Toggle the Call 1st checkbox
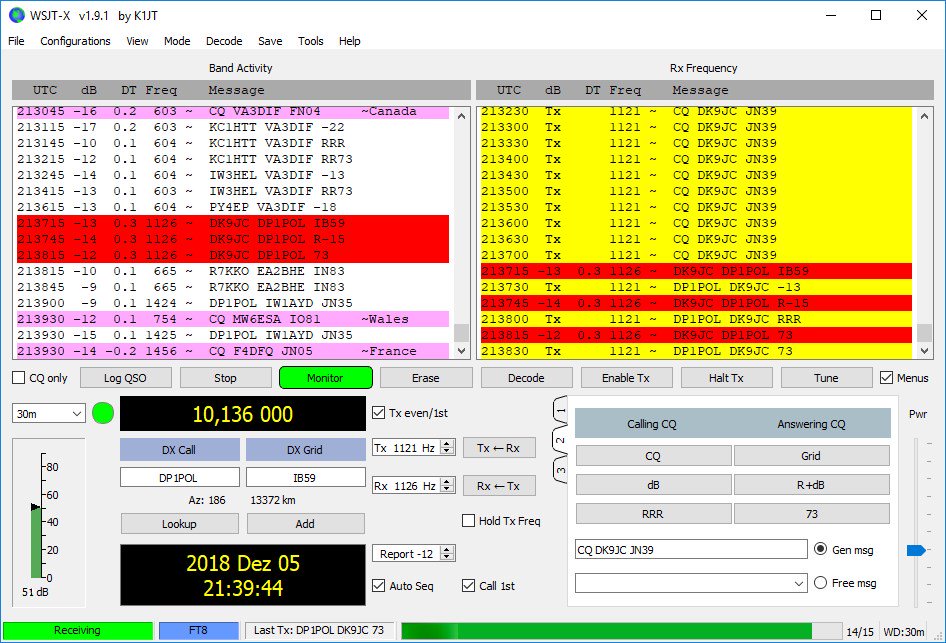The height and width of the screenshot is (643, 946). pyautogui.click(x=468, y=586)
